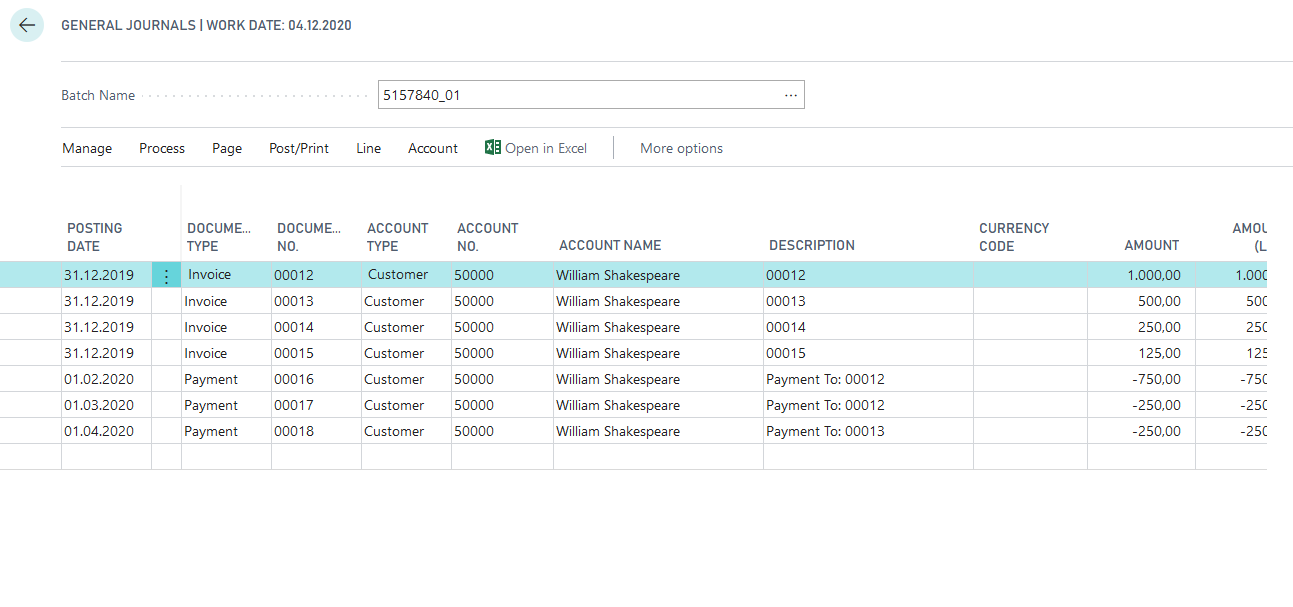
Task: Click the empty new row's posting date
Action: pyautogui.click(x=106, y=457)
